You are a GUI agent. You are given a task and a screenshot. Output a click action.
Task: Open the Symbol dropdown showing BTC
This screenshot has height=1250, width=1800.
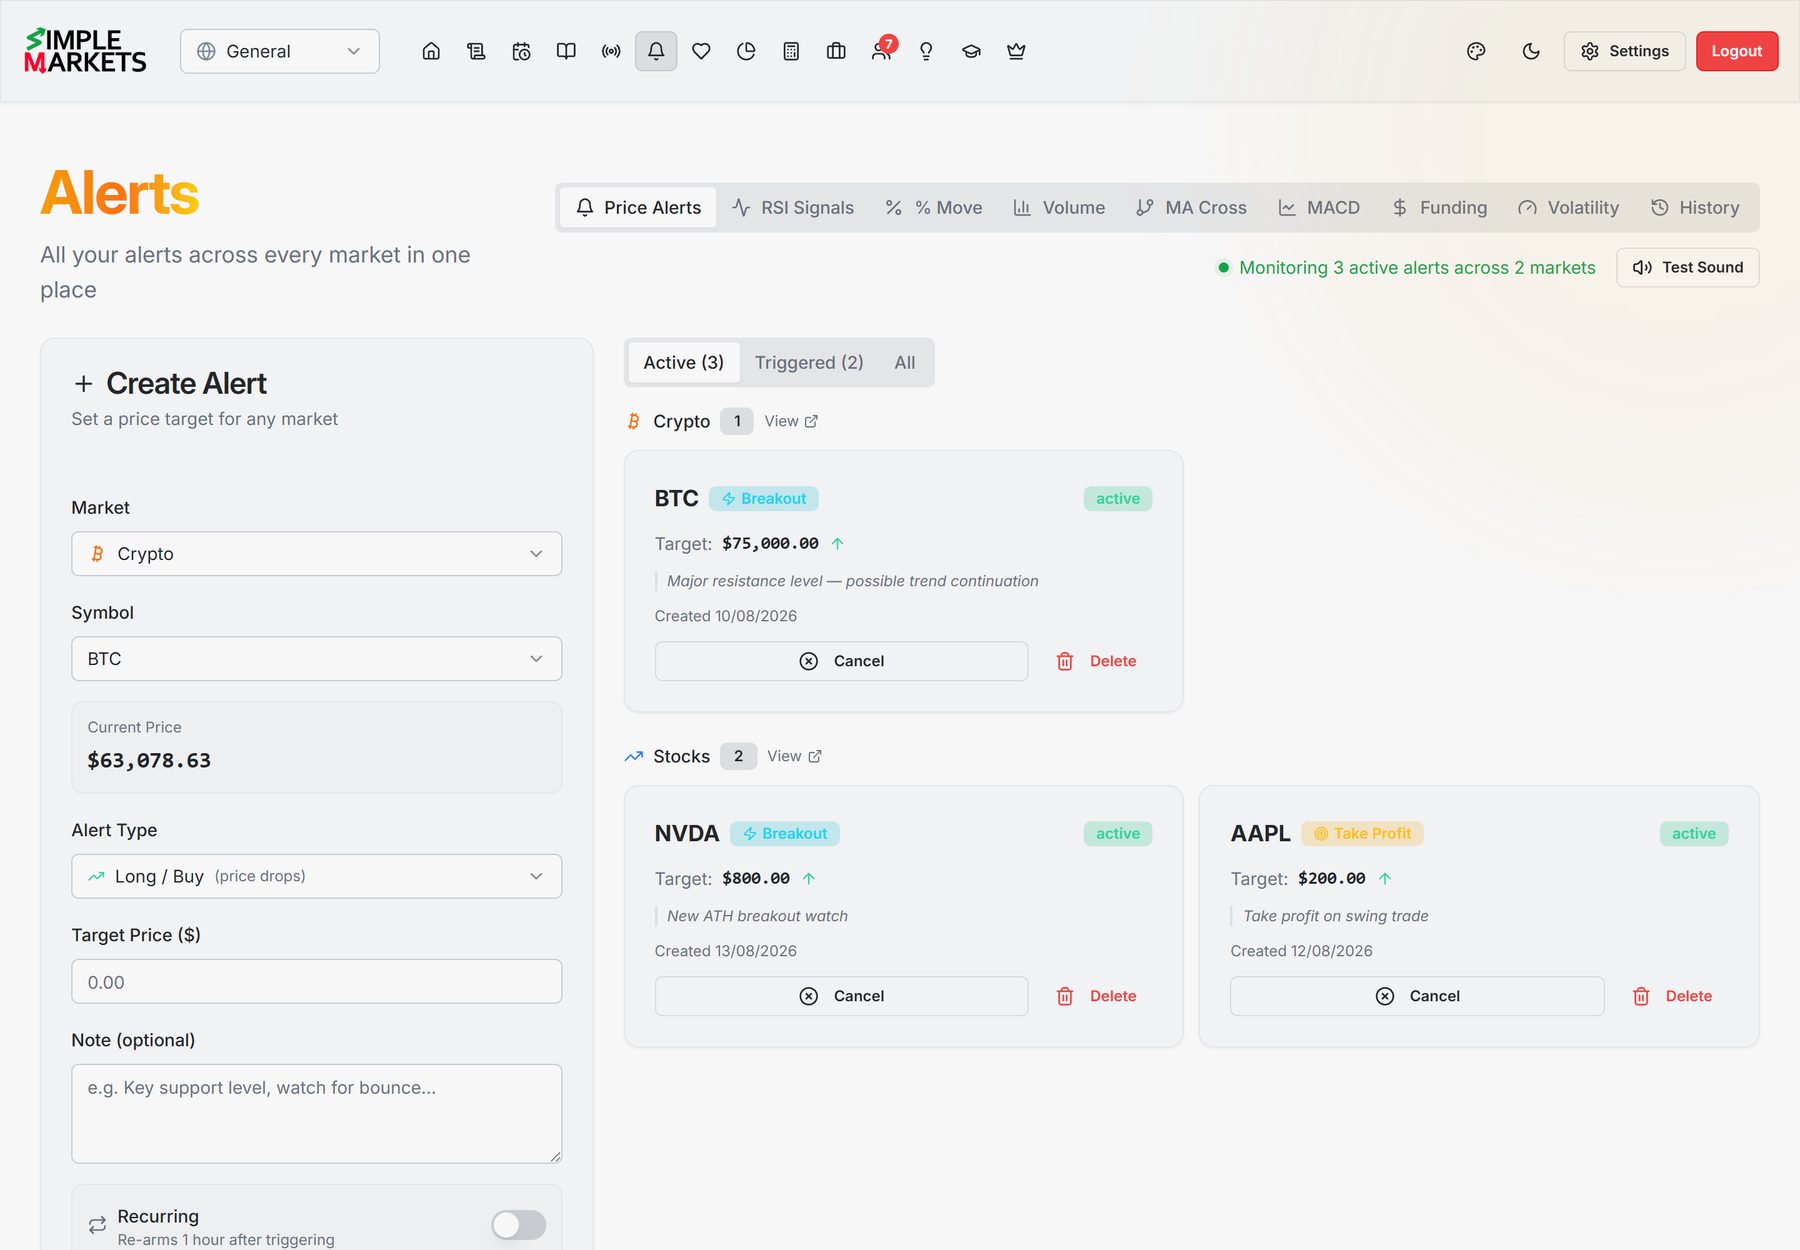click(317, 659)
